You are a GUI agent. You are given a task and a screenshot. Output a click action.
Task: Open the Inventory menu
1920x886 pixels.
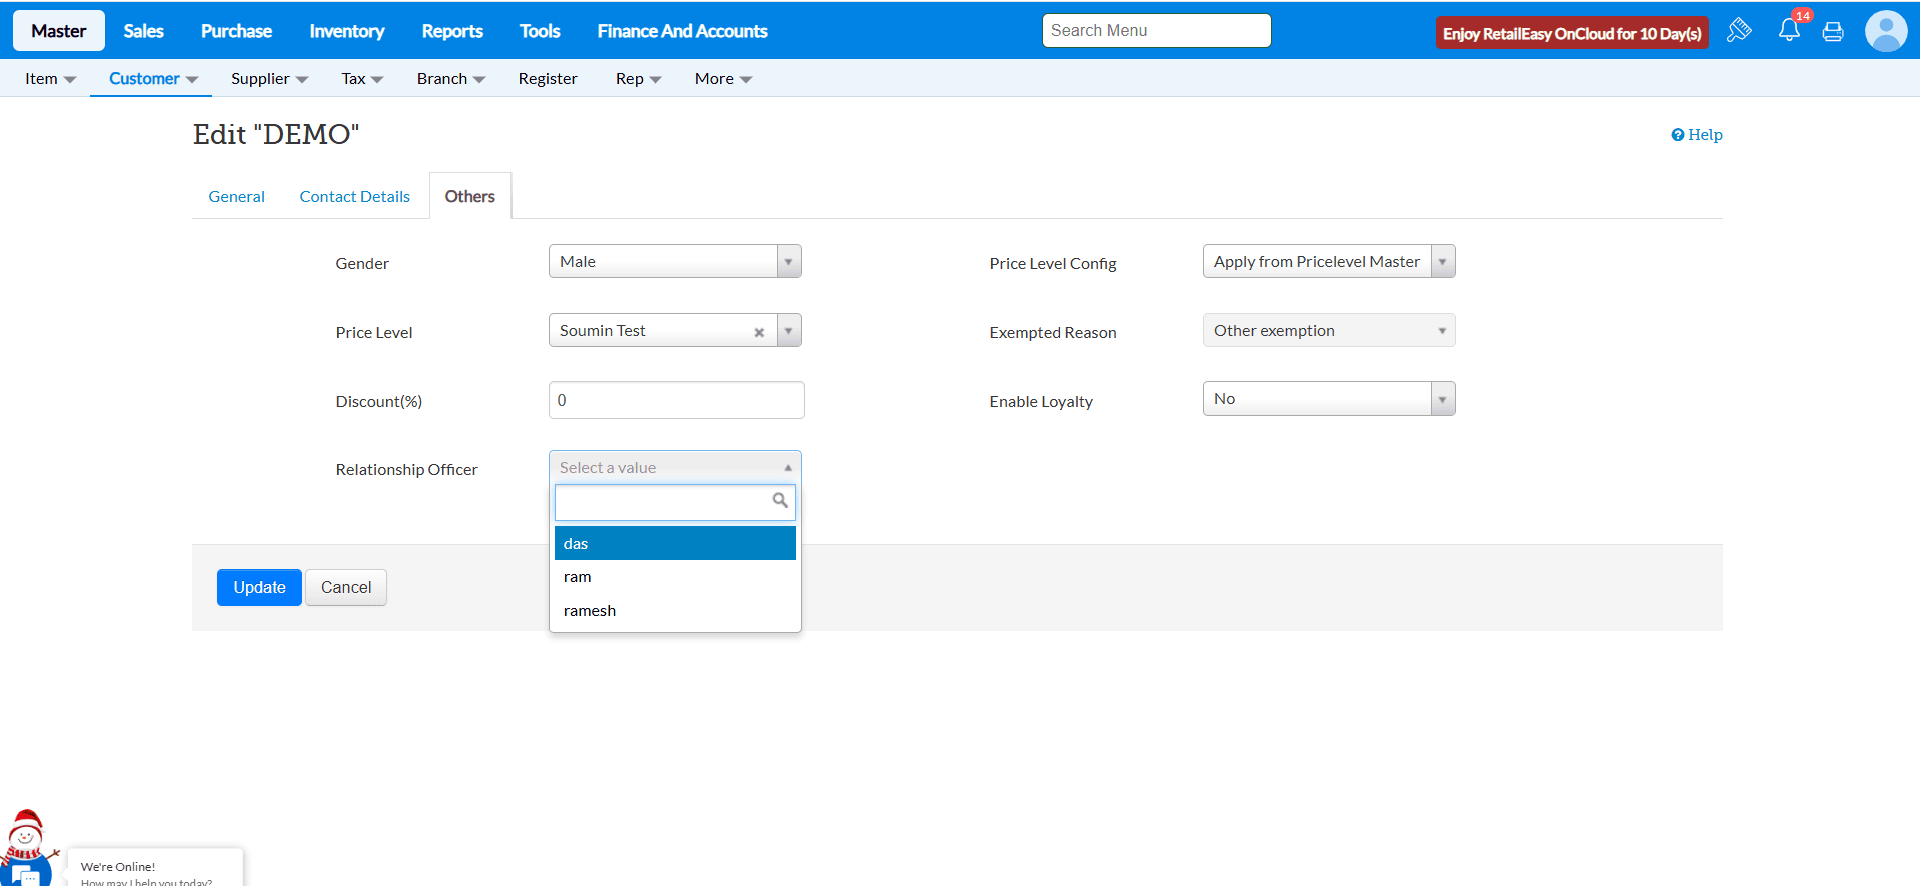(x=347, y=31)
